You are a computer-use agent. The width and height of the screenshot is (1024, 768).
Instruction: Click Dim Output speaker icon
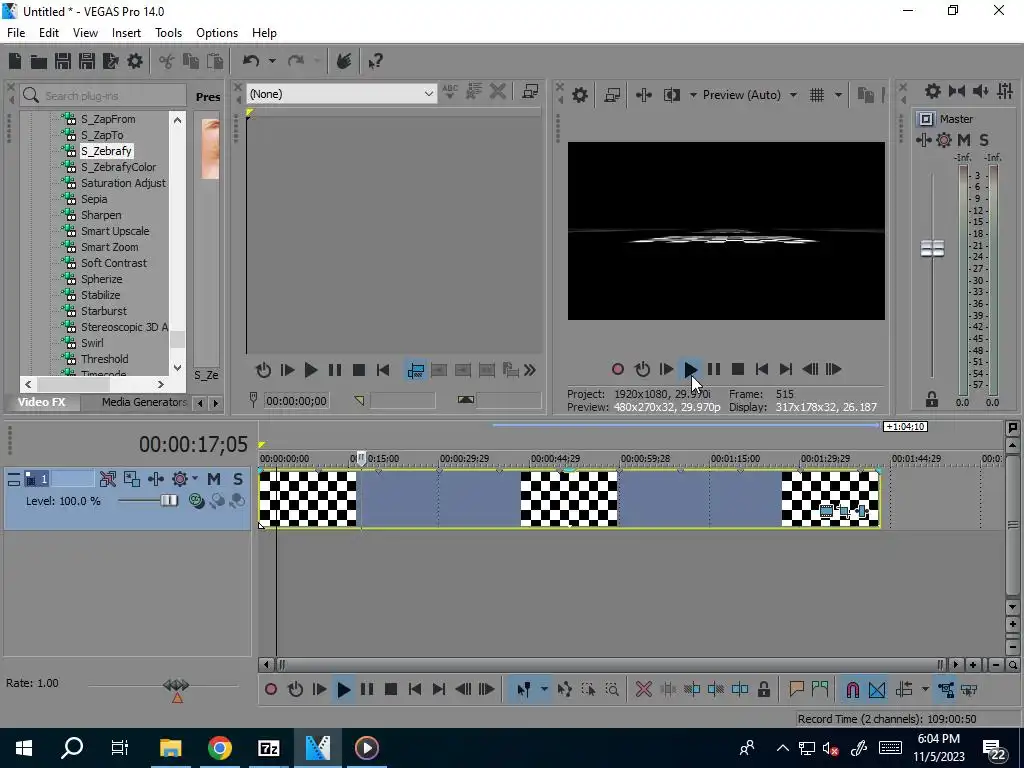pos(980,91)
